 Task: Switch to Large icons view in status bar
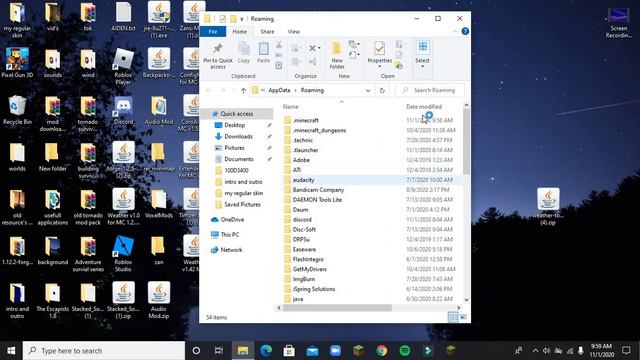point(463,317)
